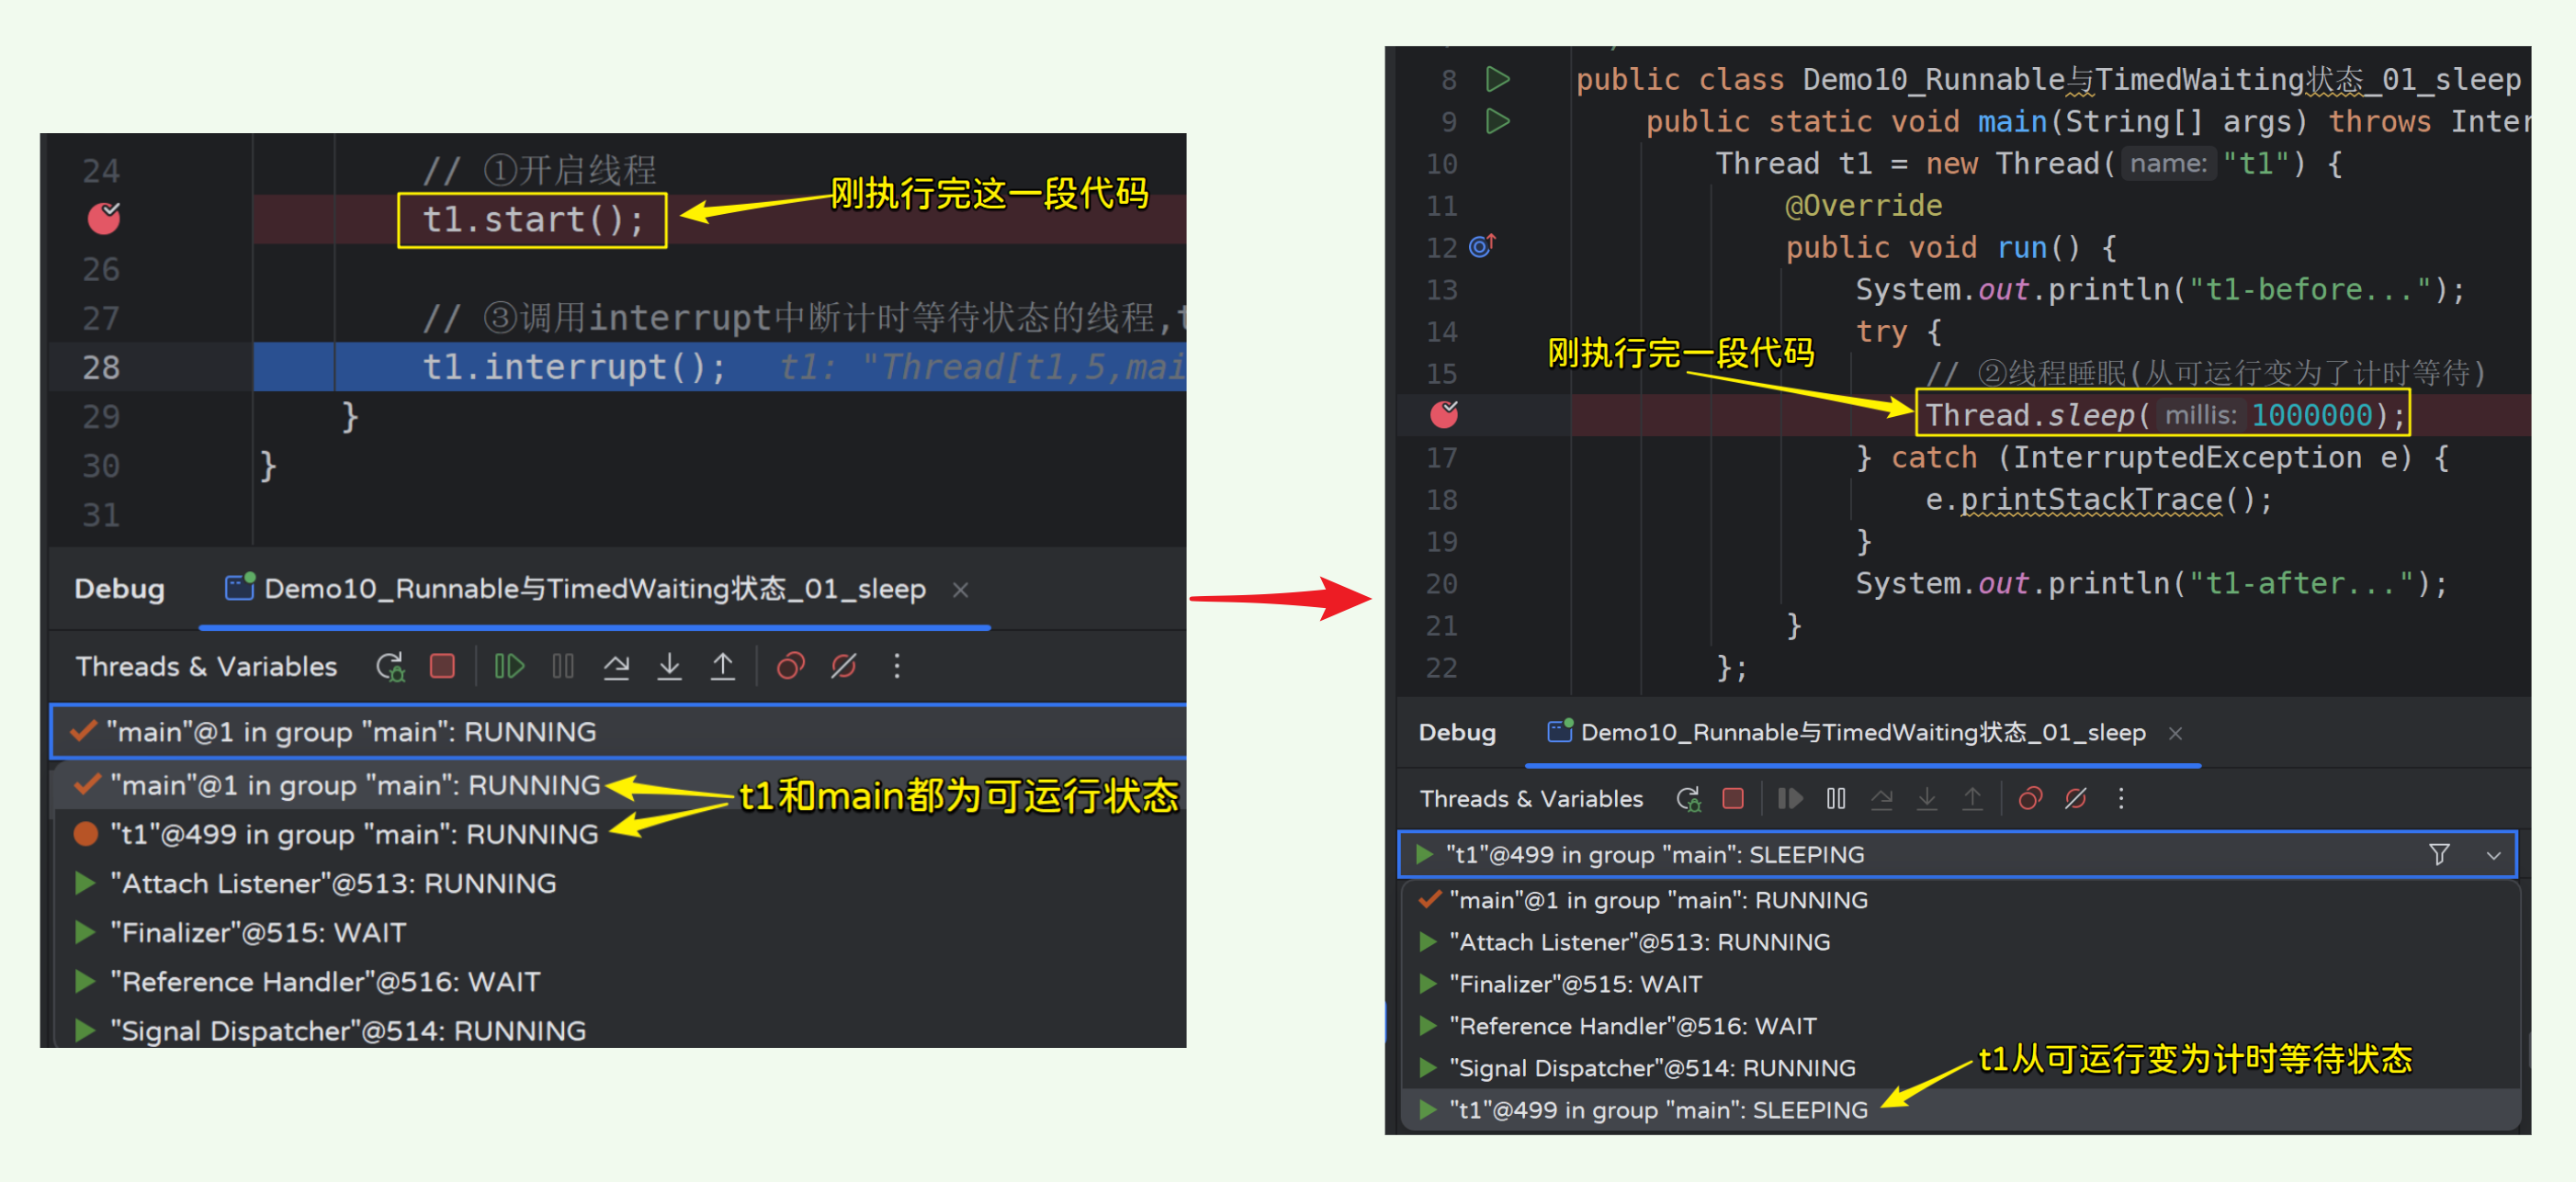Select "t1"@499 RUNNING thread in left list
Viewport: 2576px width, 1182px height.
(x=354, y=834)
